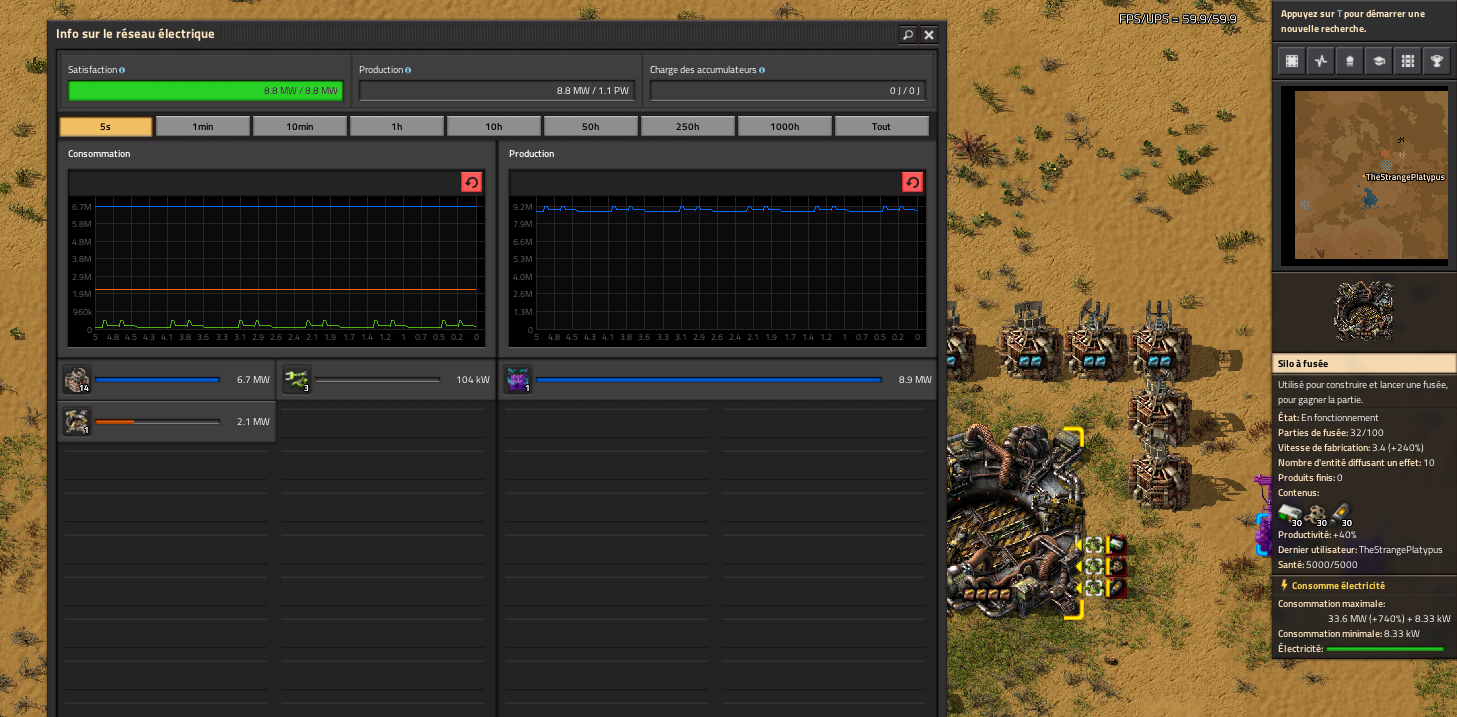Image resolution: width=1457 pixels, height=717 pixels.
Task: Switch to the 1min time range tab
Action: pyautogui.click(x=202, y=125)
